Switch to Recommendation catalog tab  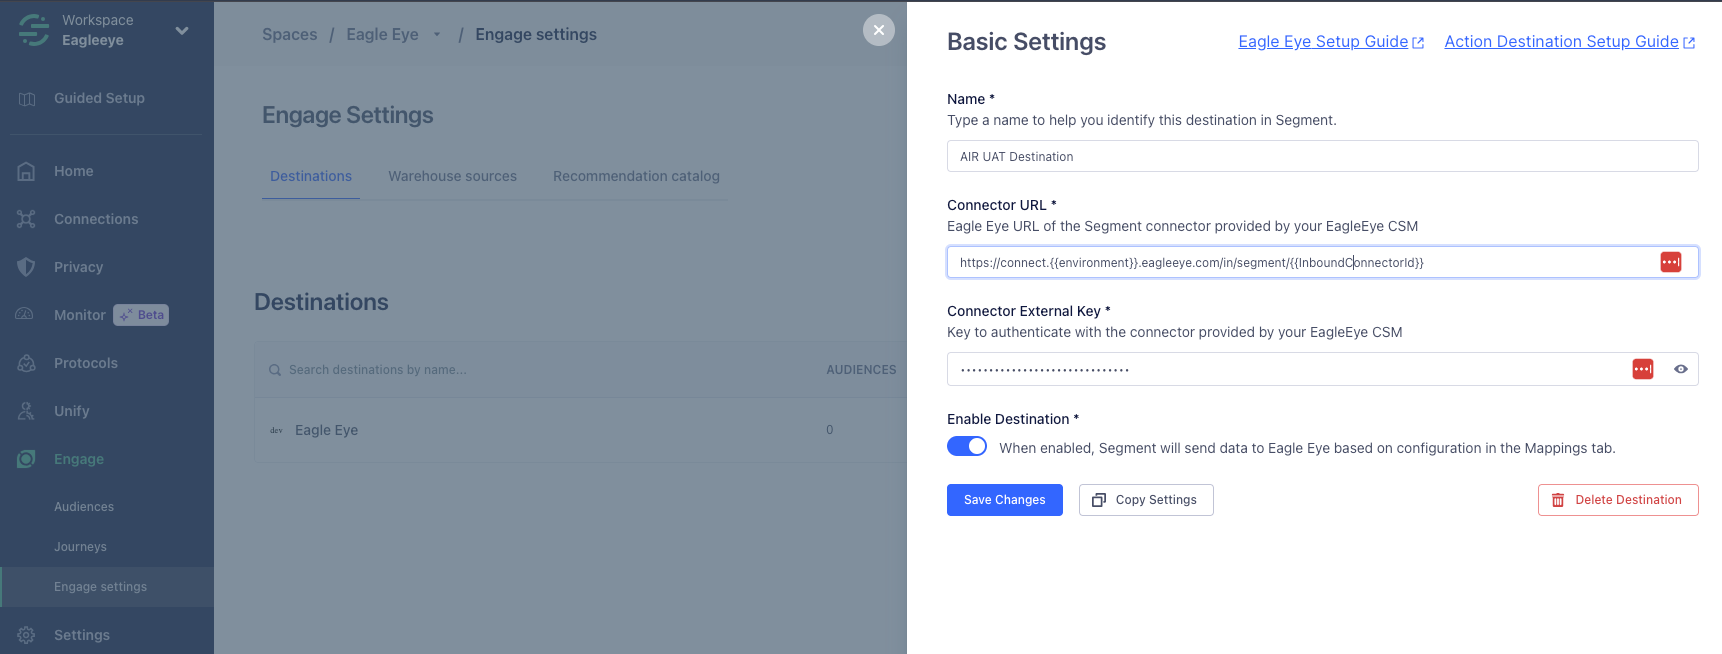(x=636, y=176)
